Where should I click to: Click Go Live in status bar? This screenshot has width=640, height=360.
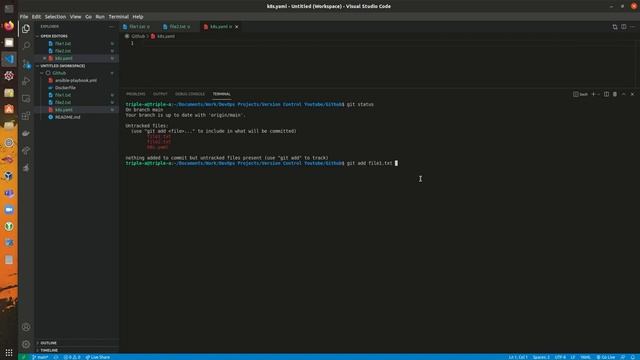click(606, 357)
